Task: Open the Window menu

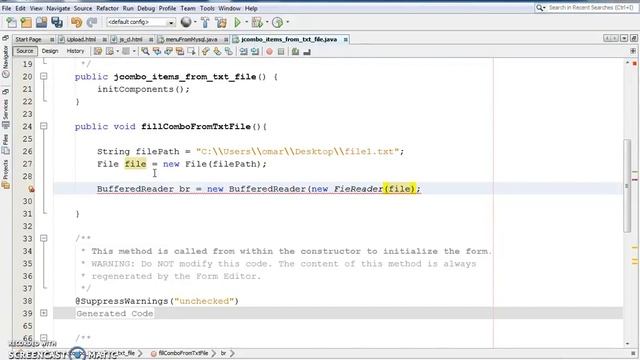Action: (229, 8)
